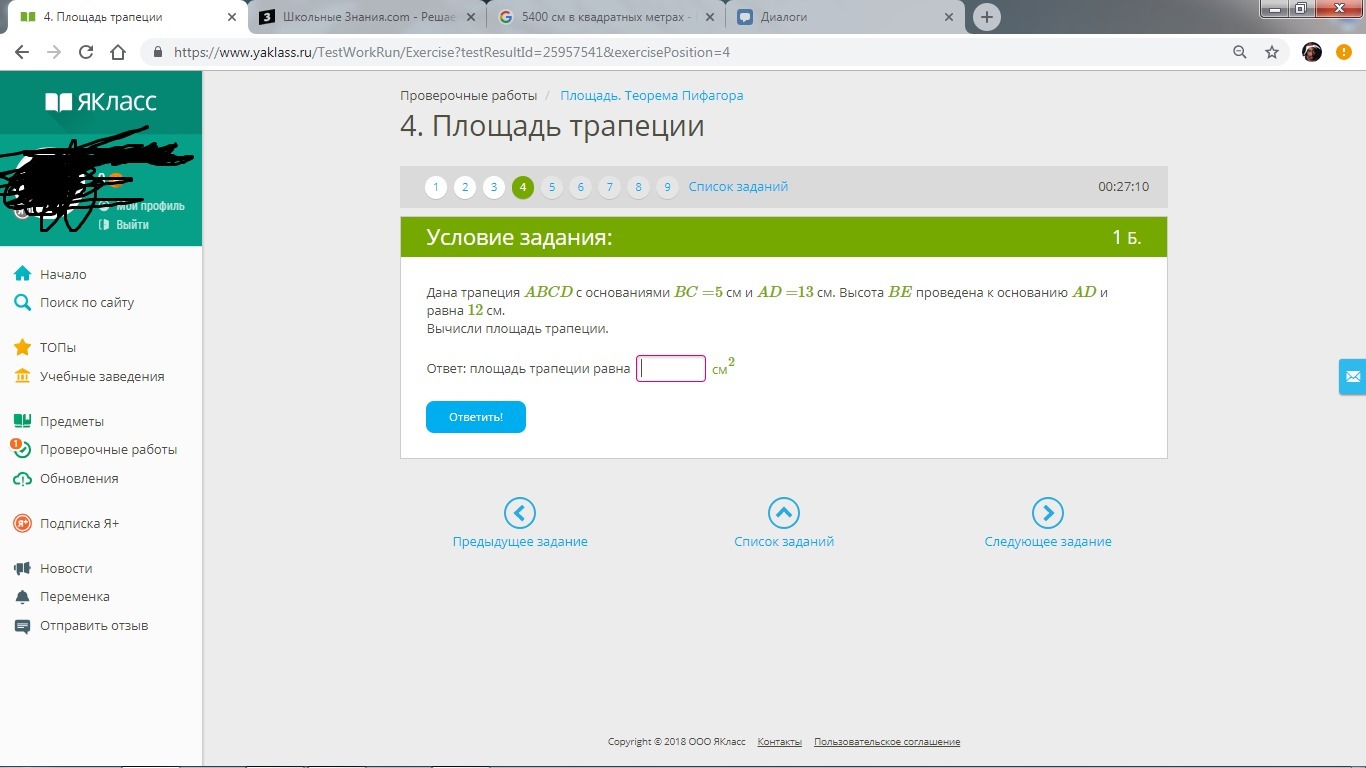This screenshot has height=768, width=1366.
Task: Click the megaphone icon beside Новости
Action: 22,568
